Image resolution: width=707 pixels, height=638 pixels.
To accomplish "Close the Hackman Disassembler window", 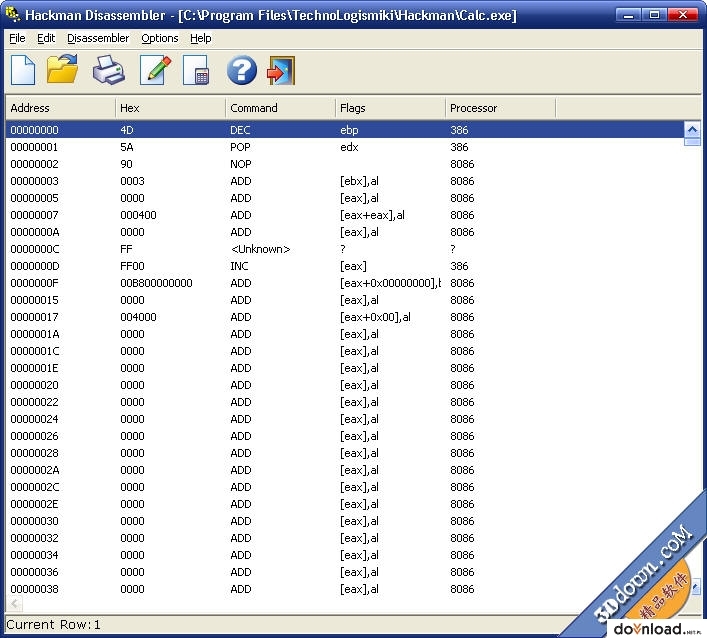I will coord(683,15).
